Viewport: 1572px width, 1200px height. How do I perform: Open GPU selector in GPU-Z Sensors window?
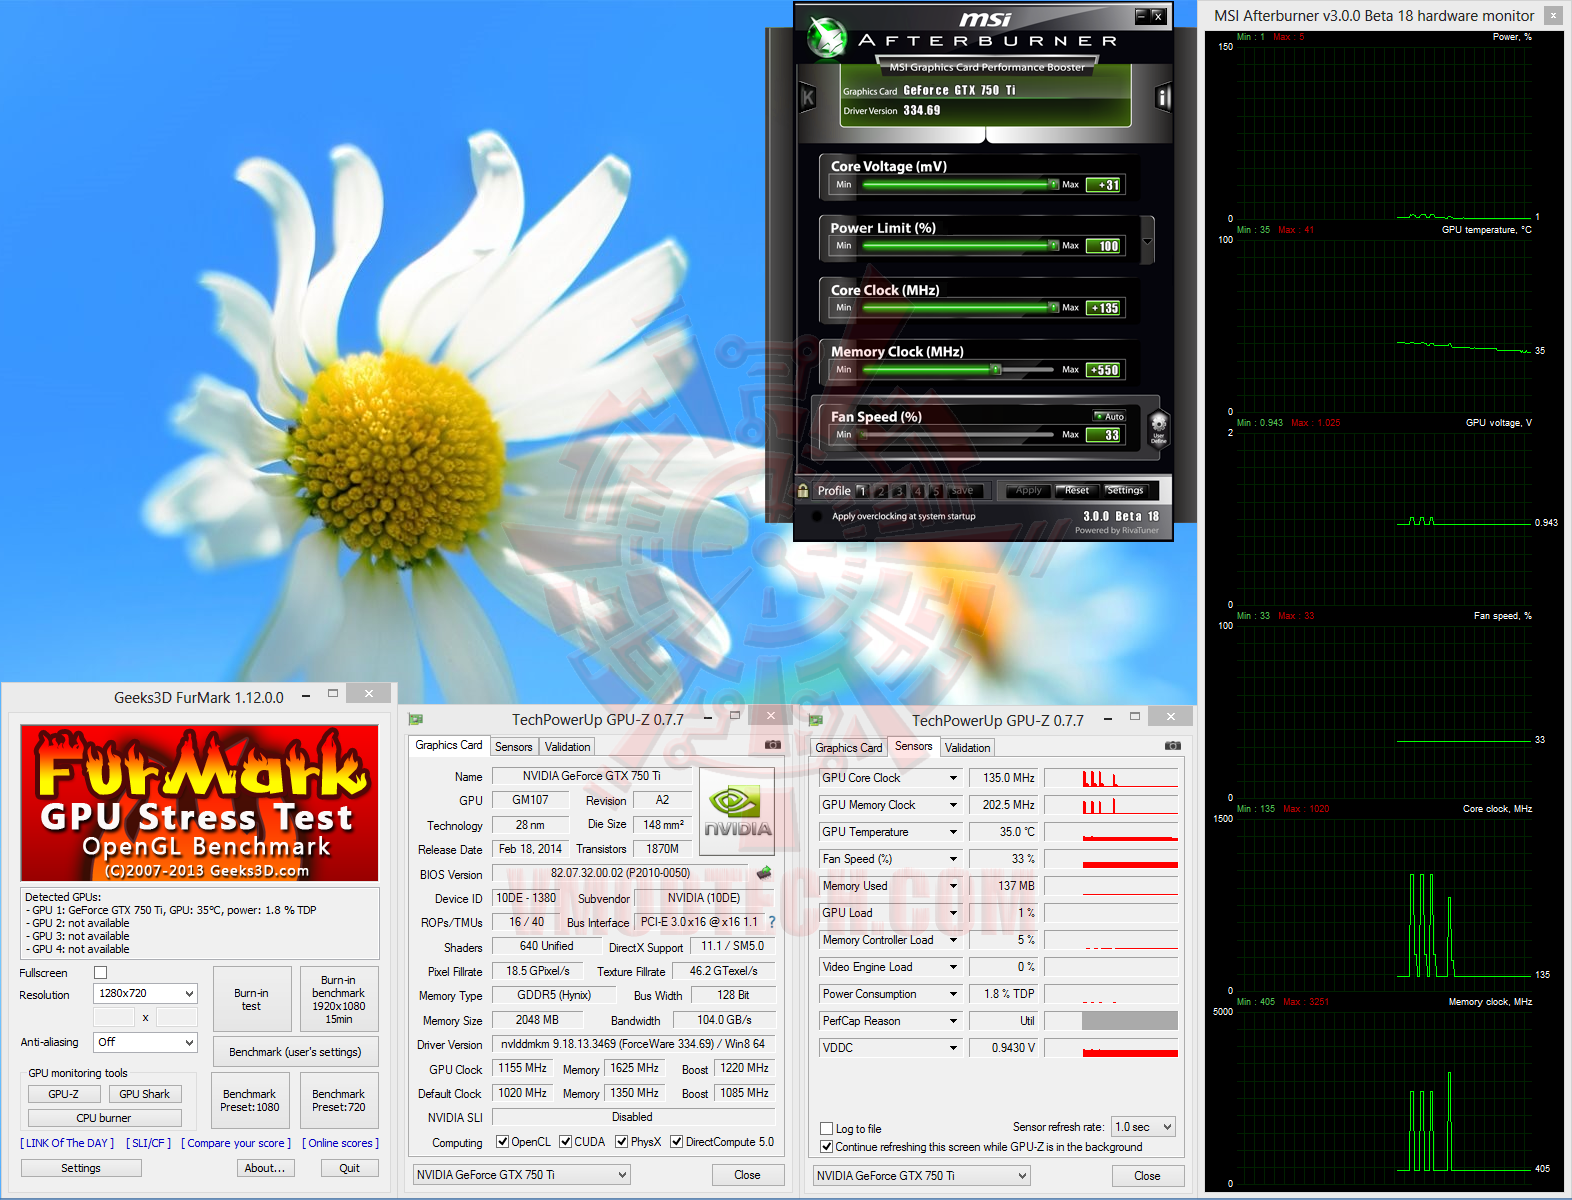click(x=921, y=1176)
